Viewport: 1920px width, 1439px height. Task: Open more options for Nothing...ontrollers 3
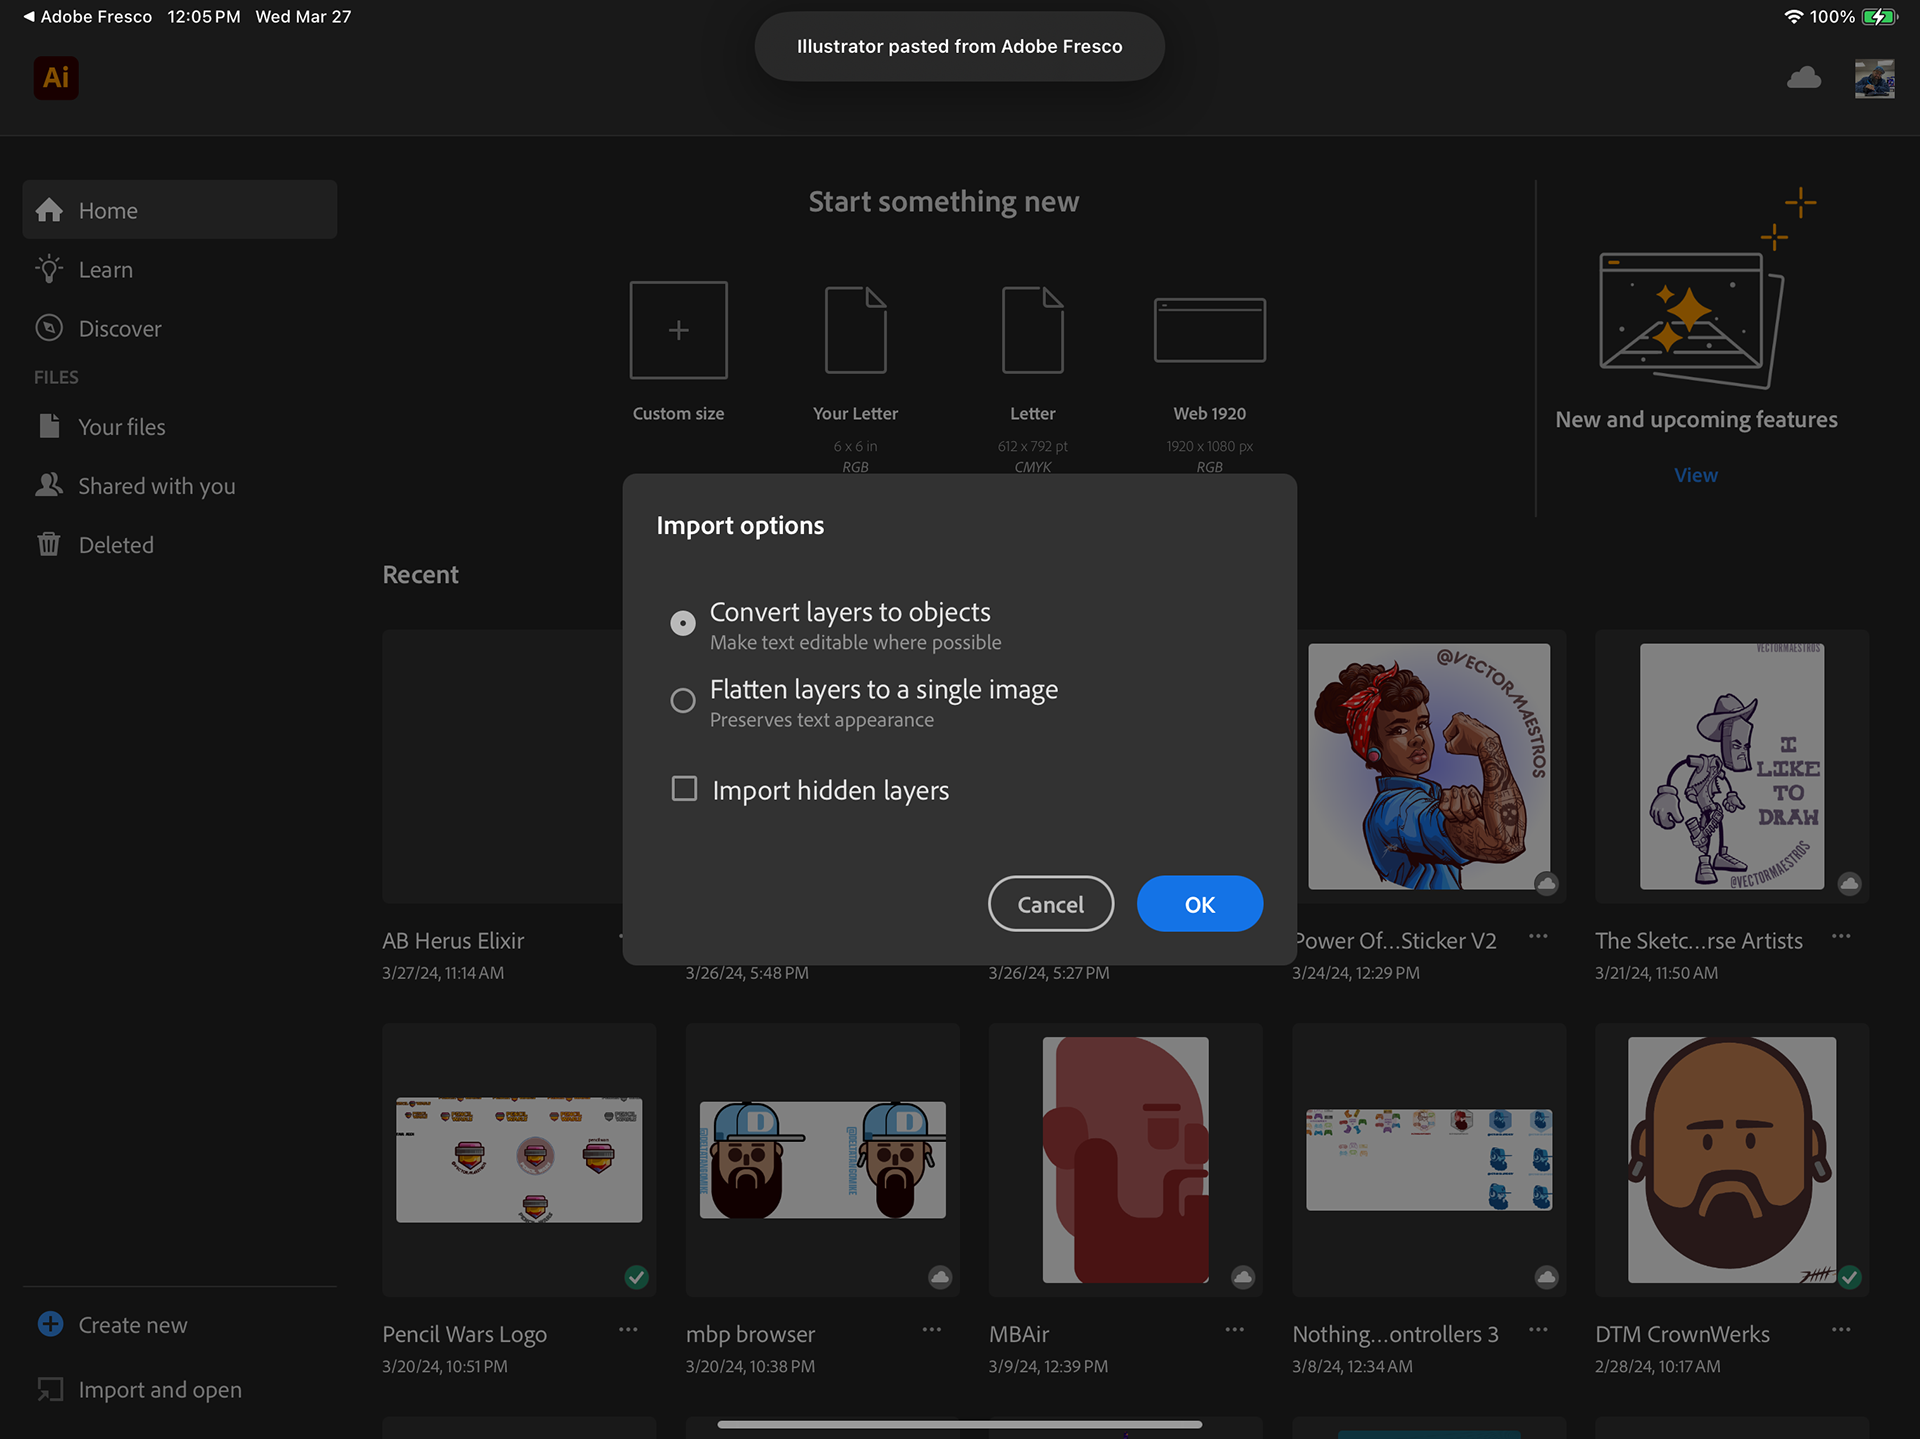point(1538,1329)
